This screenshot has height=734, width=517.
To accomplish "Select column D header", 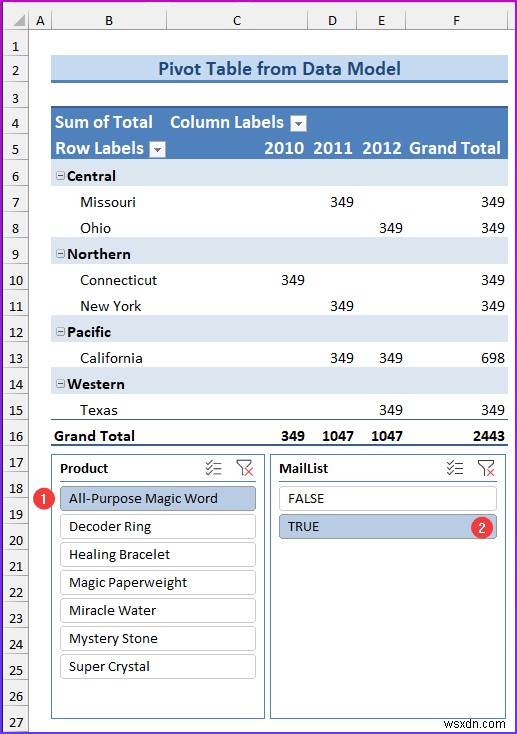I will click(x=332, y=20).
